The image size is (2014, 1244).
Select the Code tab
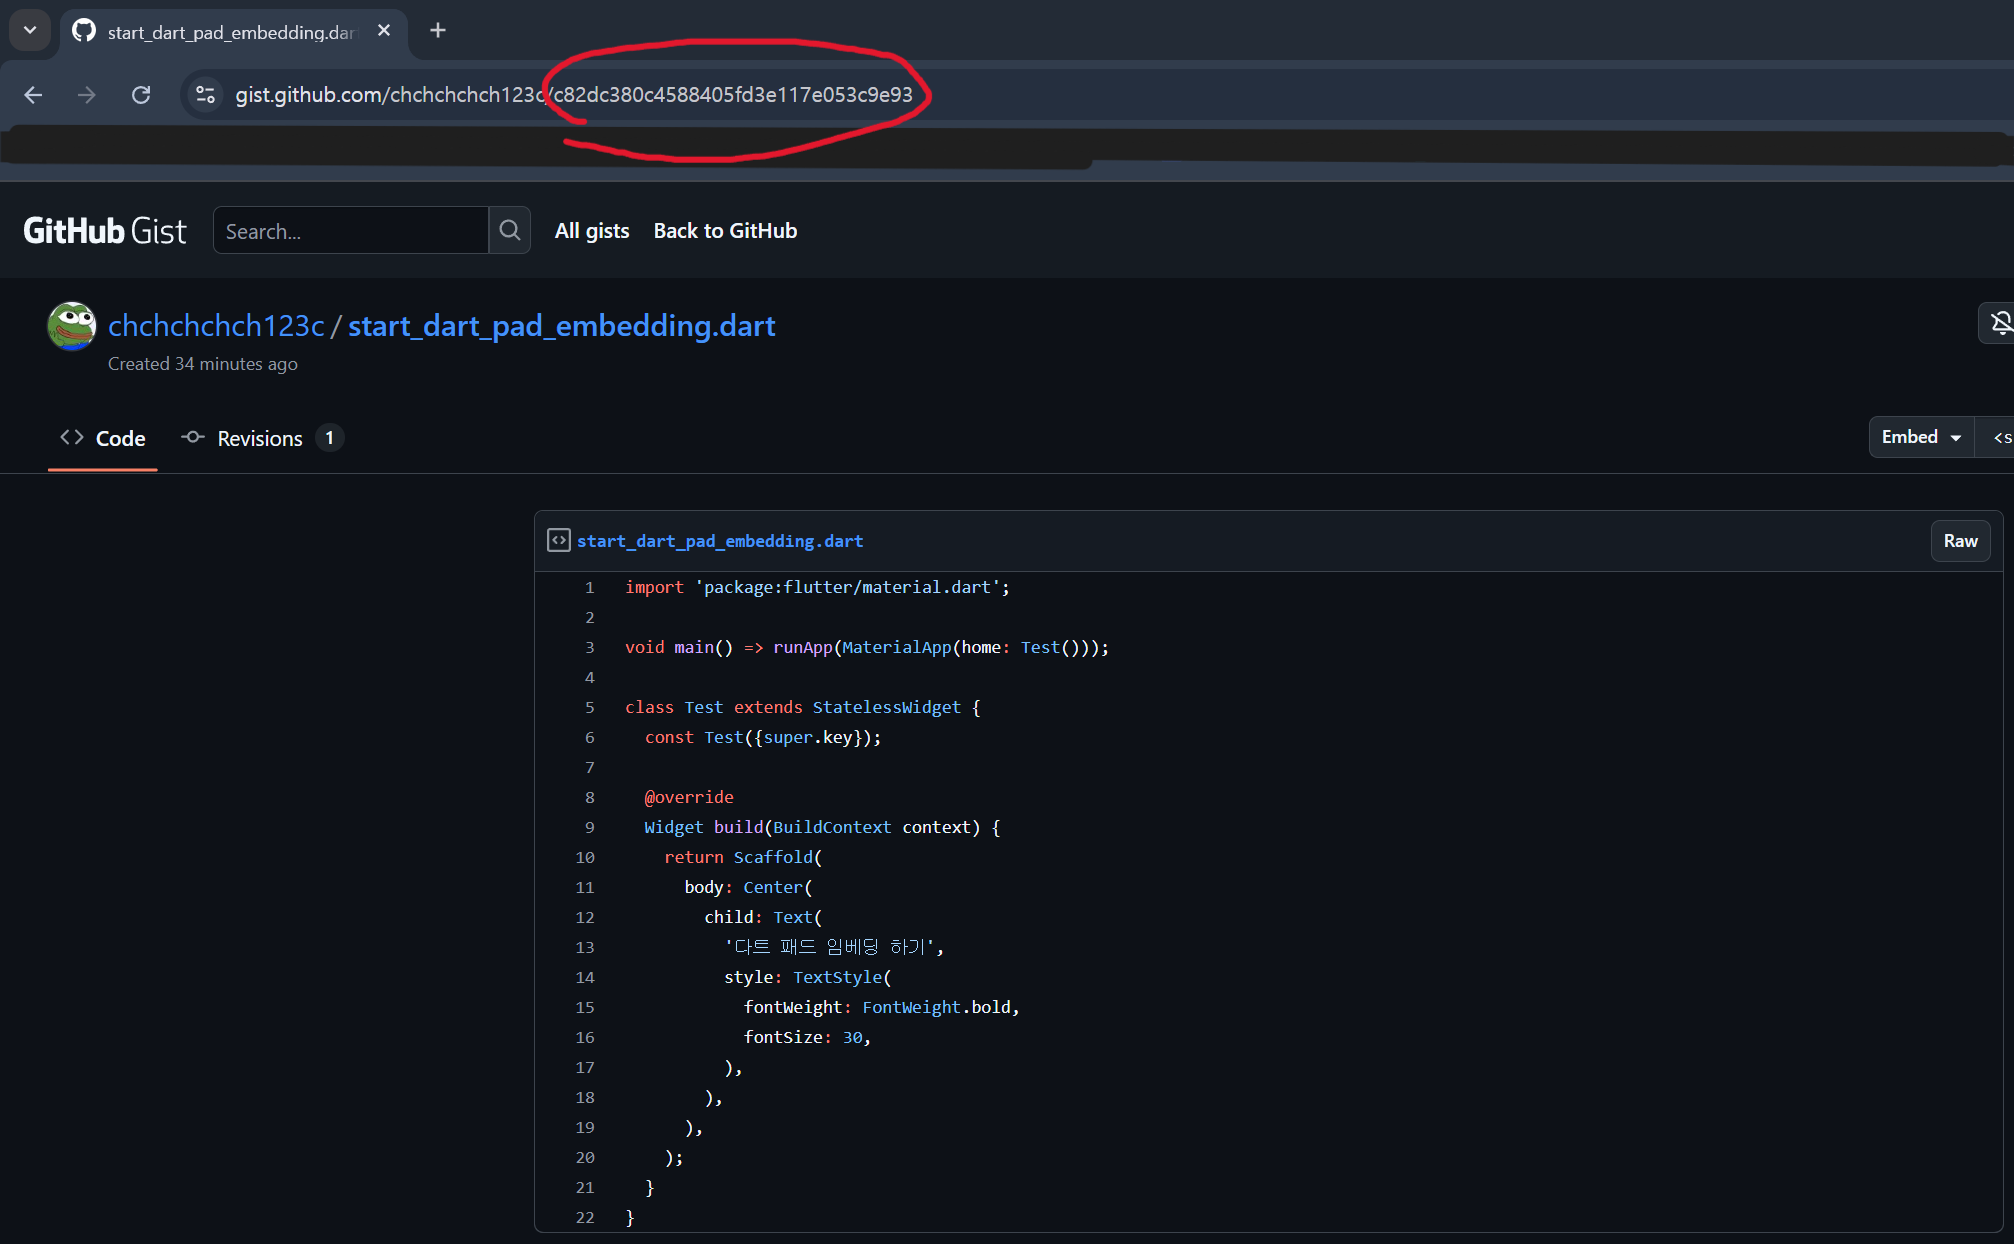(103, 439)
